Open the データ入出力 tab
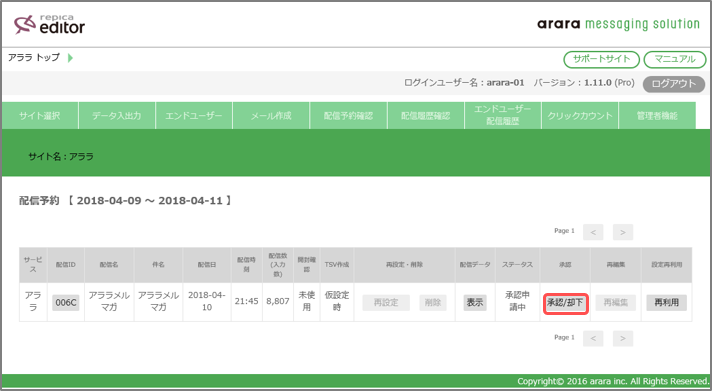The height and width of the screenshot is (391, 712). [117, 116]
